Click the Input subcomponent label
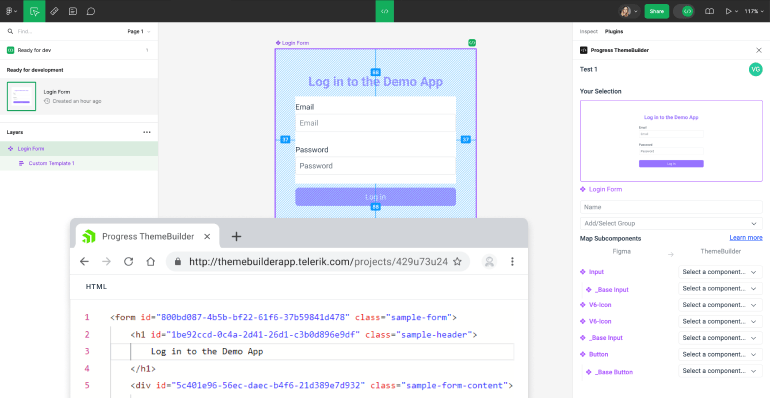This screenshot has height=399, width=770. point(596,272)
